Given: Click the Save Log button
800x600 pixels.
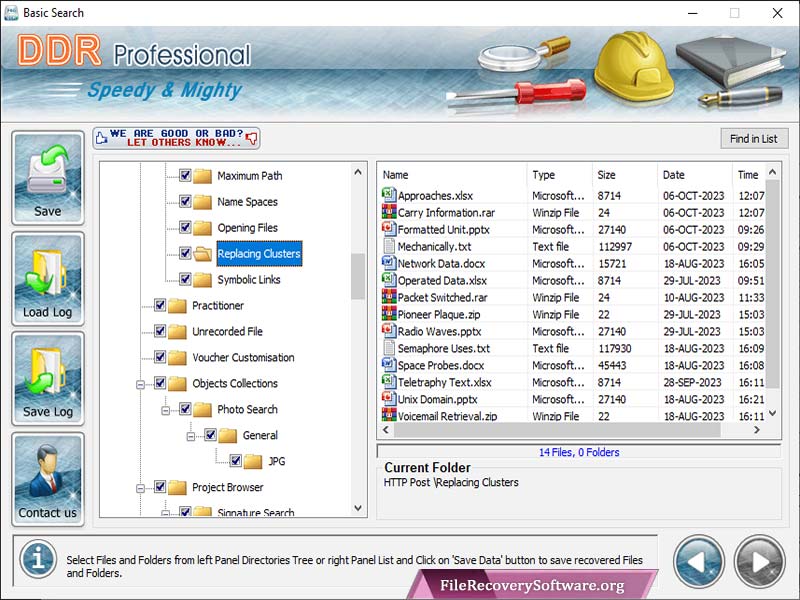Looking at the screenshot, I should [x=47, y=379].
